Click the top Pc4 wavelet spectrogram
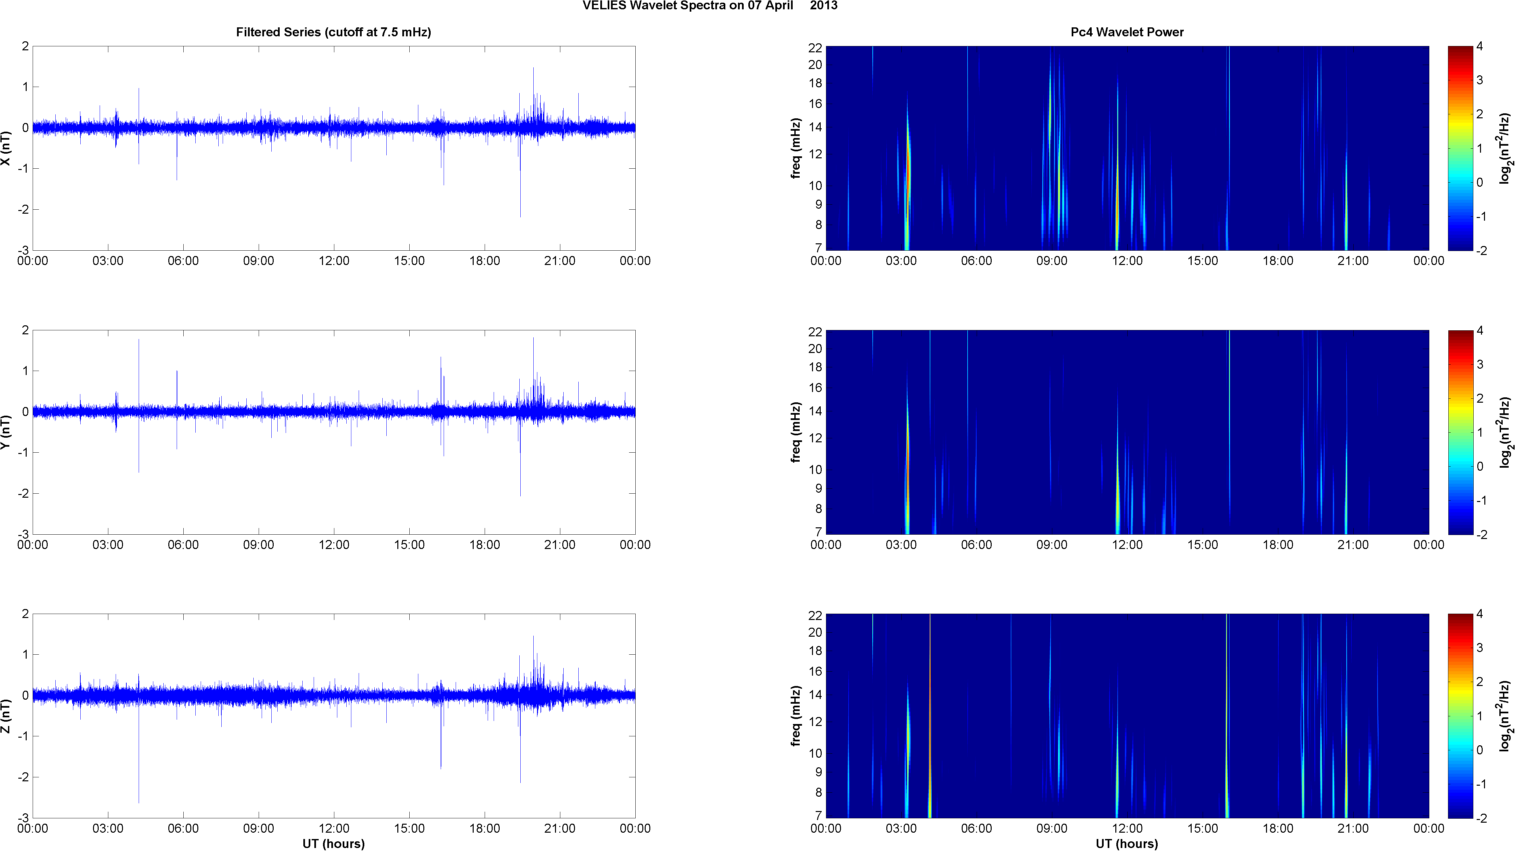 1127,148
